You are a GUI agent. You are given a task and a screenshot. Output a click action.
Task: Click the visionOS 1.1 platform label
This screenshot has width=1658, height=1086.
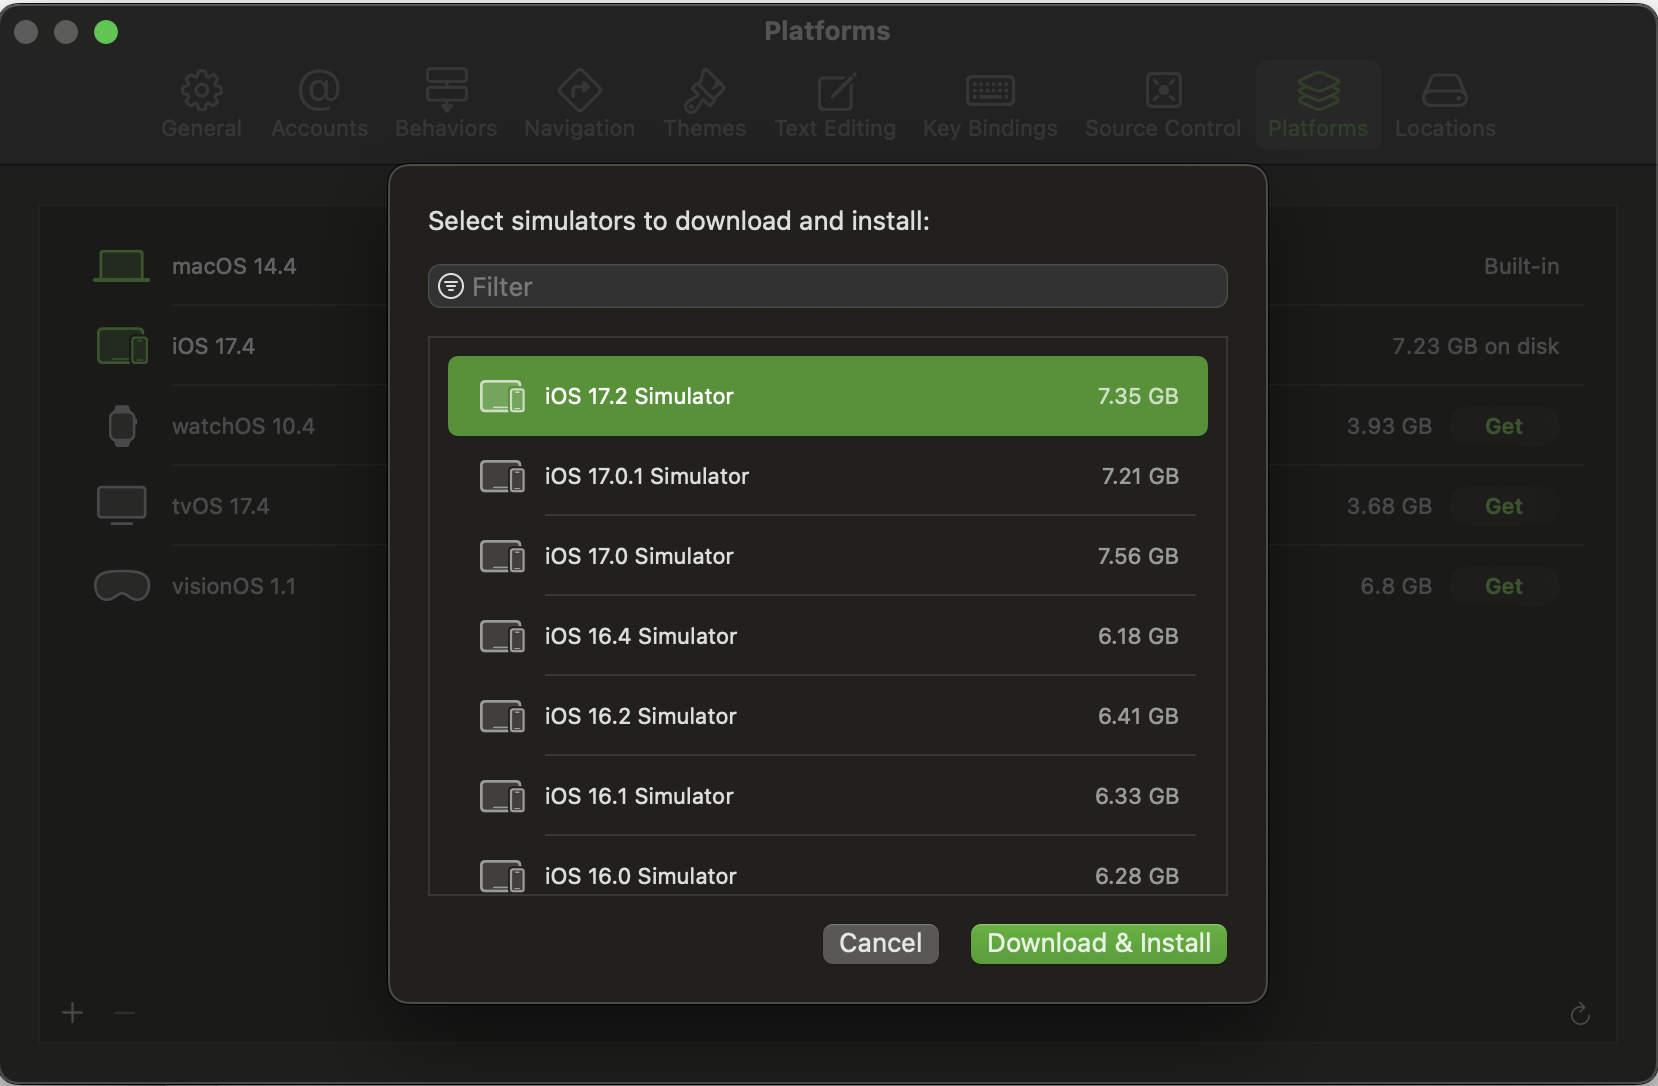coord(234,586)
